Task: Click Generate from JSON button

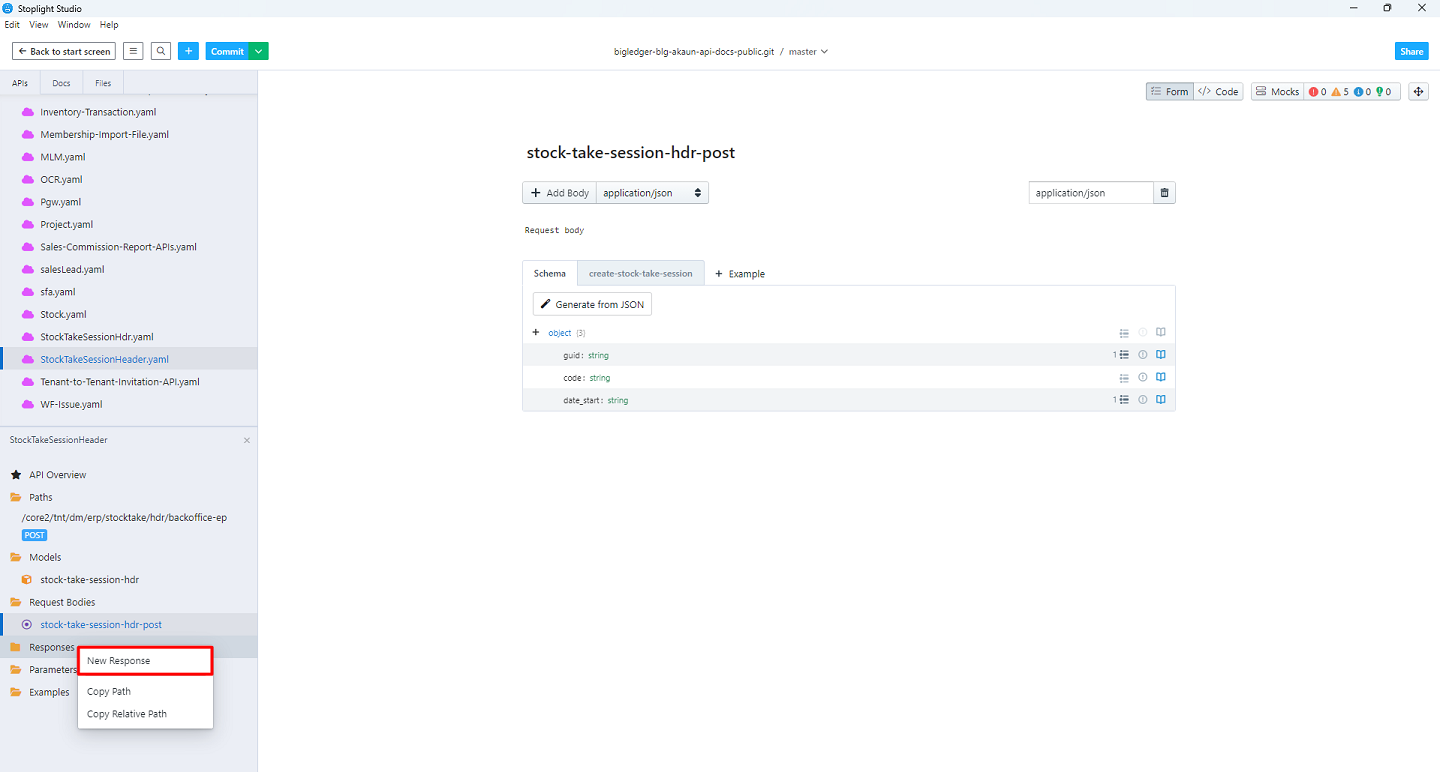Action: [x=592, y=304]
